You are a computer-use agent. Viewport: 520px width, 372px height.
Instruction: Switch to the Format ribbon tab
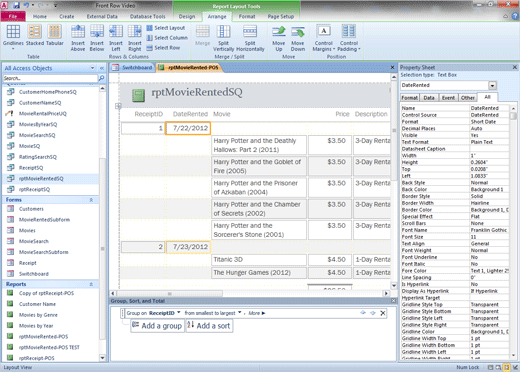click(247, 16)
